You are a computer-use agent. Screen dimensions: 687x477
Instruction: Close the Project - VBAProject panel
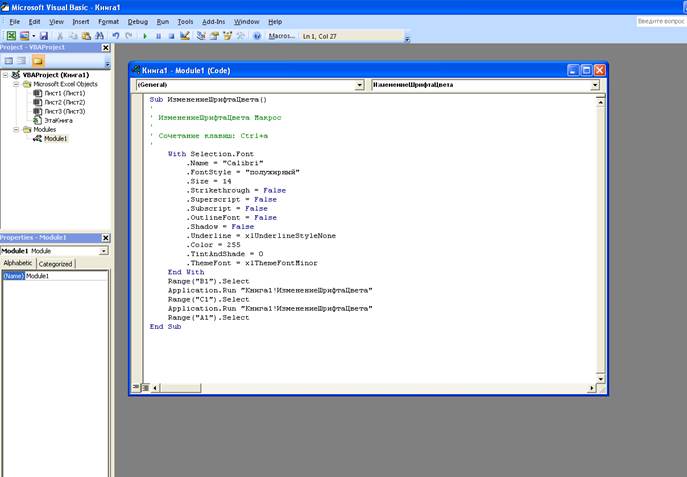(x=106, y=48)
